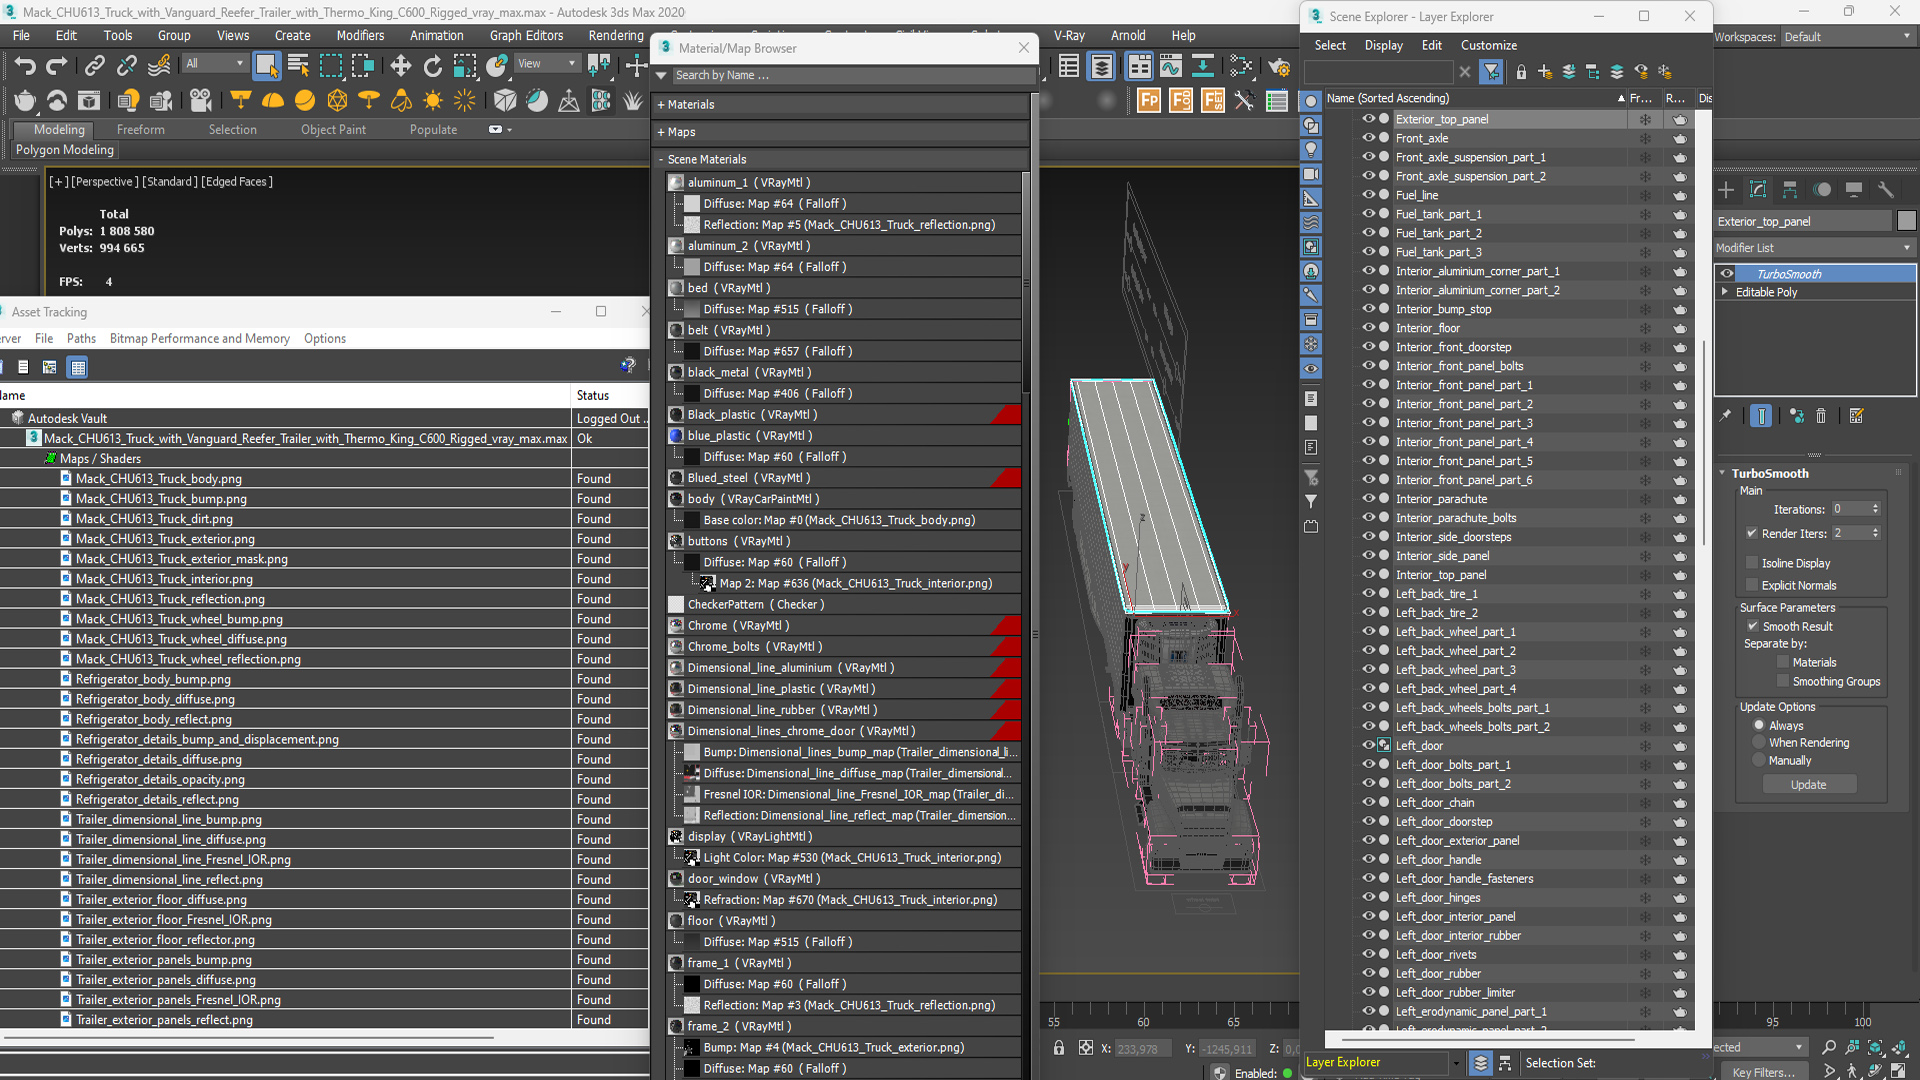Click the sun light icon

point(433,100)
